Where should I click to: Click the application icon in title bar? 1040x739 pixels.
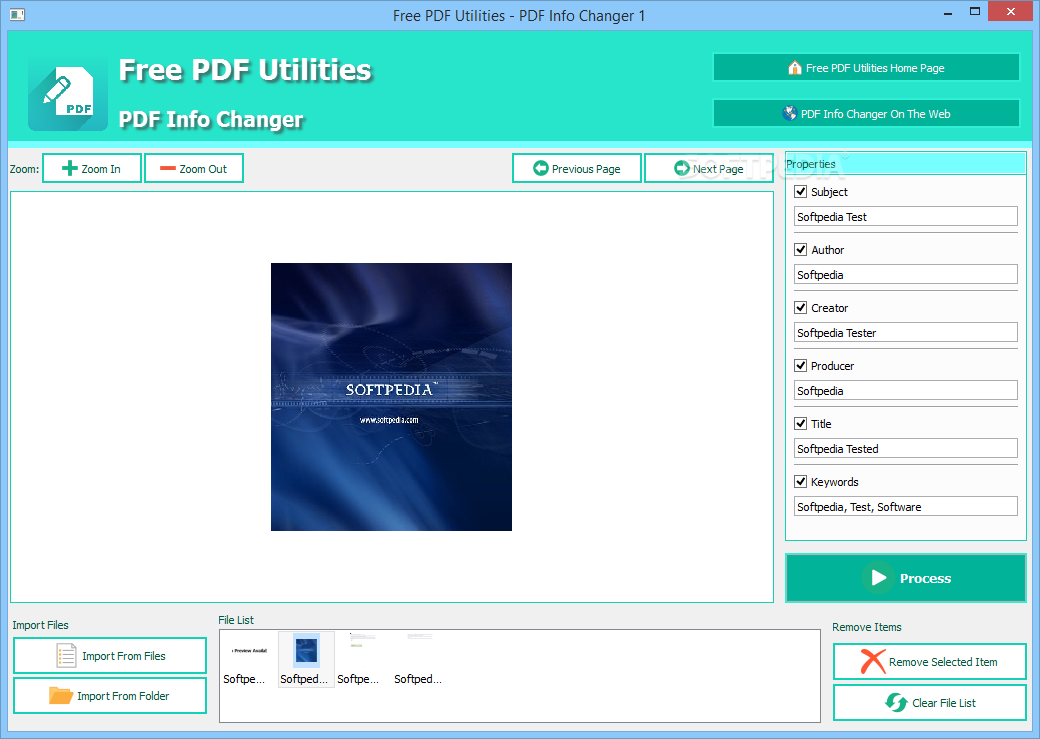[x=17, y=14]
